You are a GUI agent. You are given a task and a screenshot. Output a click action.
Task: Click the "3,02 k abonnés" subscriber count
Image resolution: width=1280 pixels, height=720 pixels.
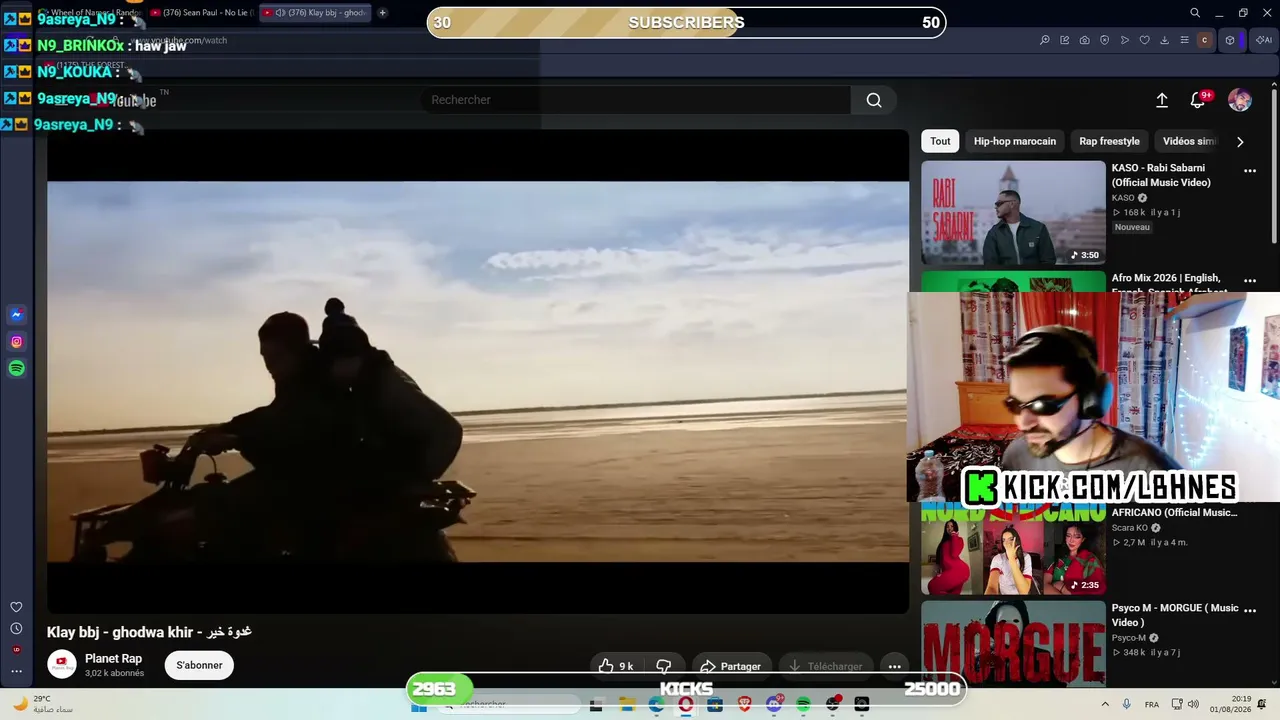point(114,674)
